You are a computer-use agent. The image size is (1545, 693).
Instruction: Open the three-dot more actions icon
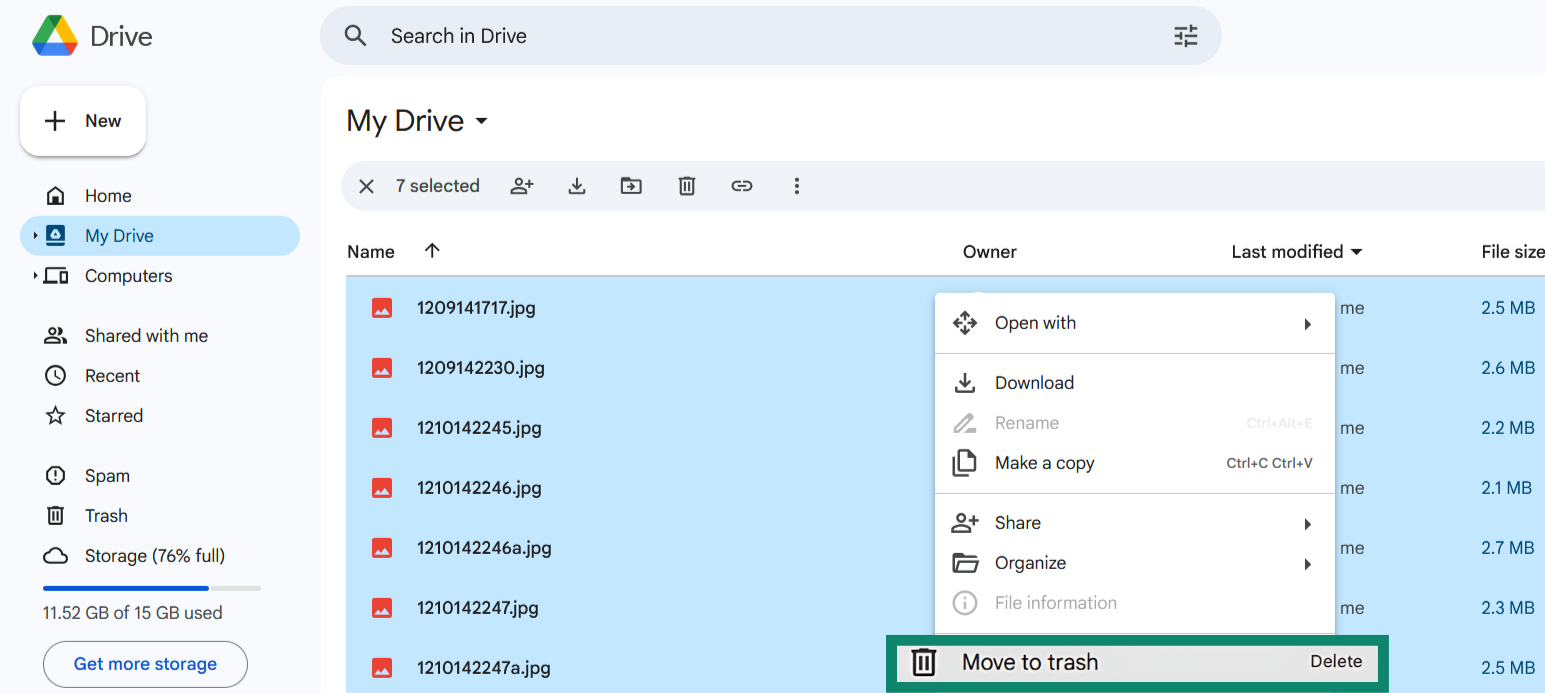pyautogui.click(x=796, y=186)
